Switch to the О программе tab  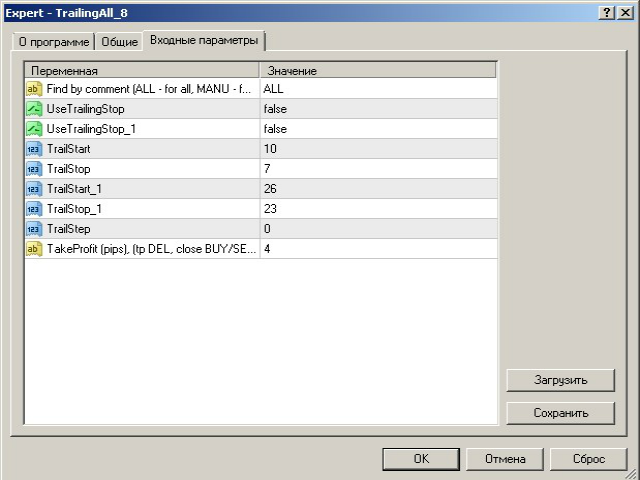(x=54, y=42)
